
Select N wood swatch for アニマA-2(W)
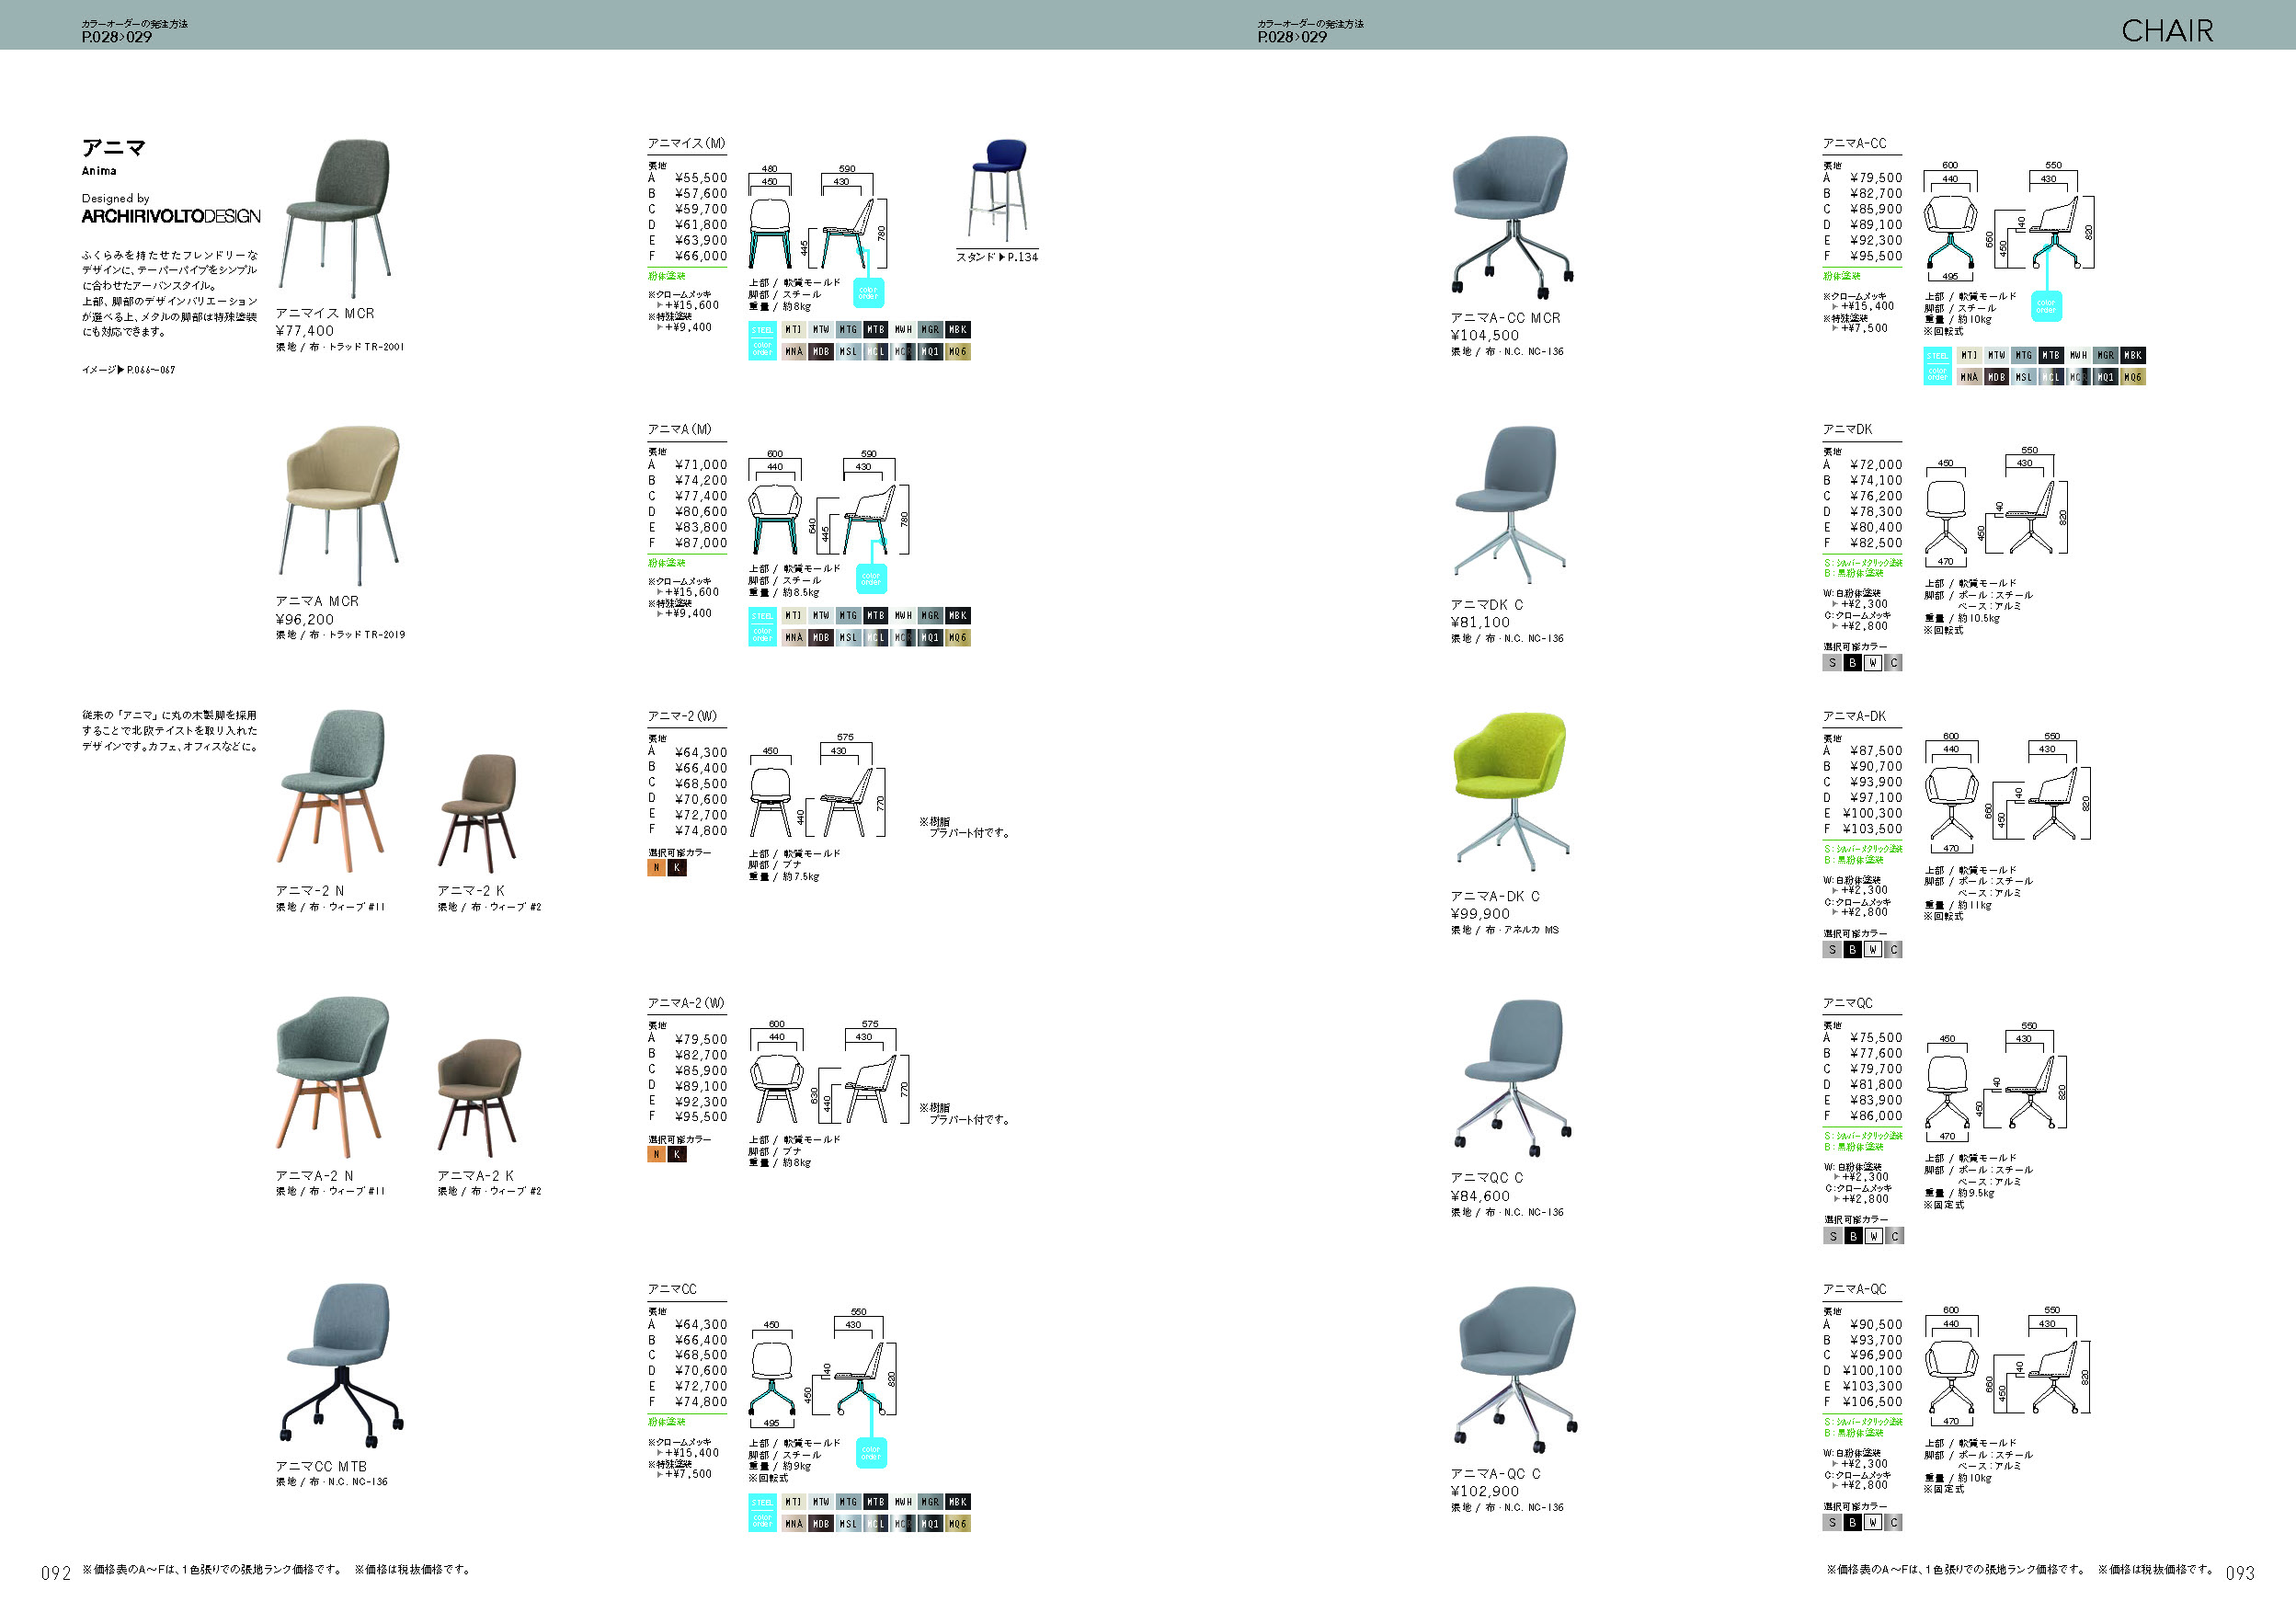[x=656, y=1155]
